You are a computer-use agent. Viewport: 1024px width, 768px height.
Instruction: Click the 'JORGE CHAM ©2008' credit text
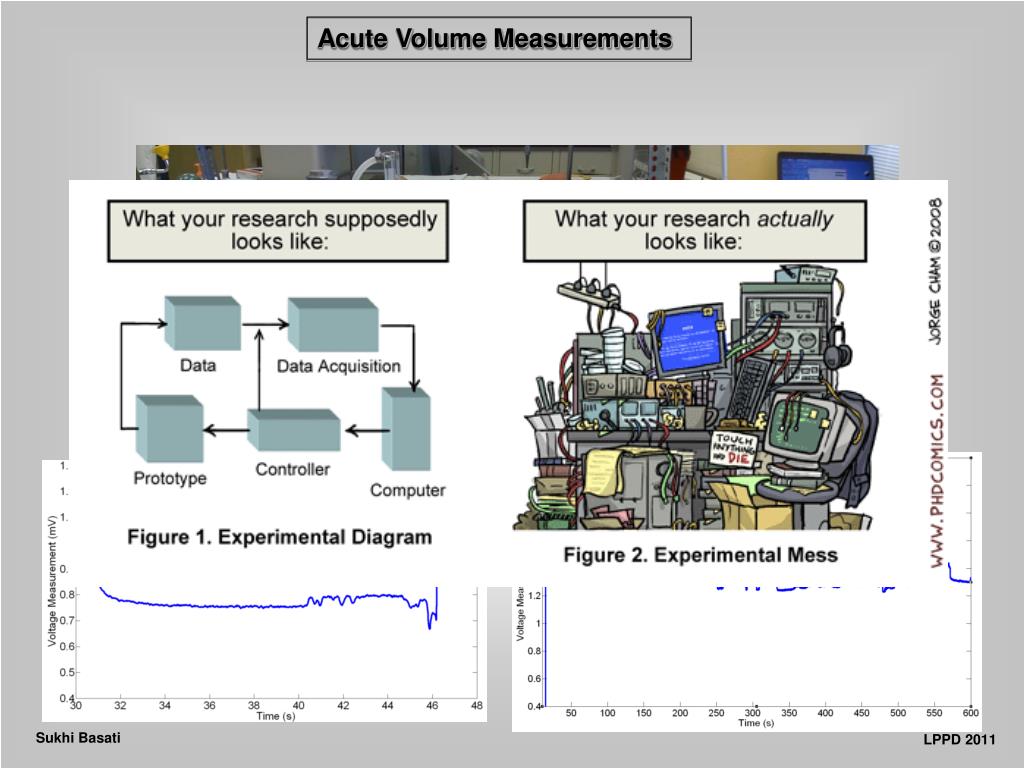pos(935,272)
